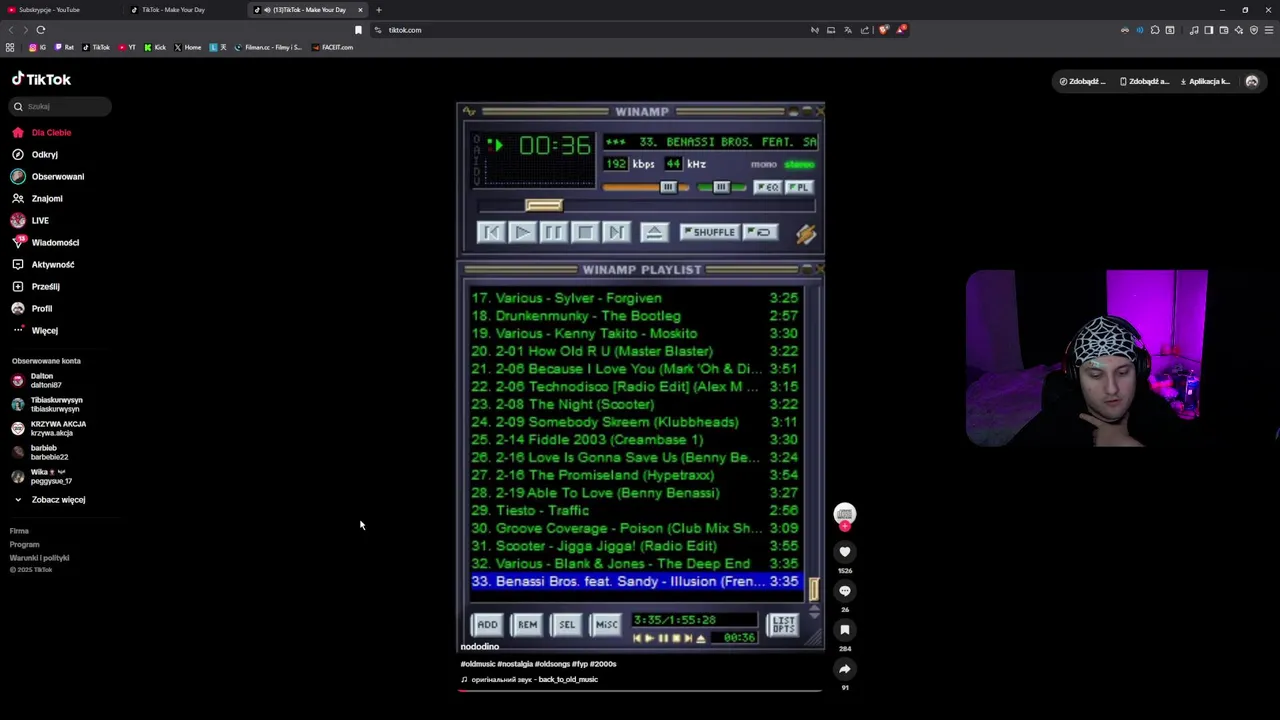
Task: Open Profil in sidebar
Action: (32, 309)
